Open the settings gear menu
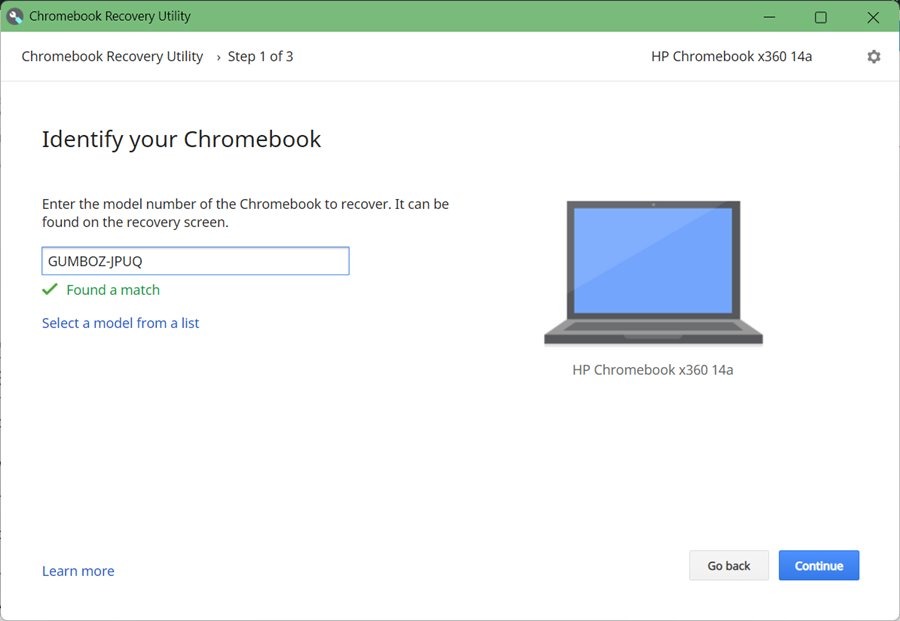The image size is (900, 621). click(x=873, y=57)
